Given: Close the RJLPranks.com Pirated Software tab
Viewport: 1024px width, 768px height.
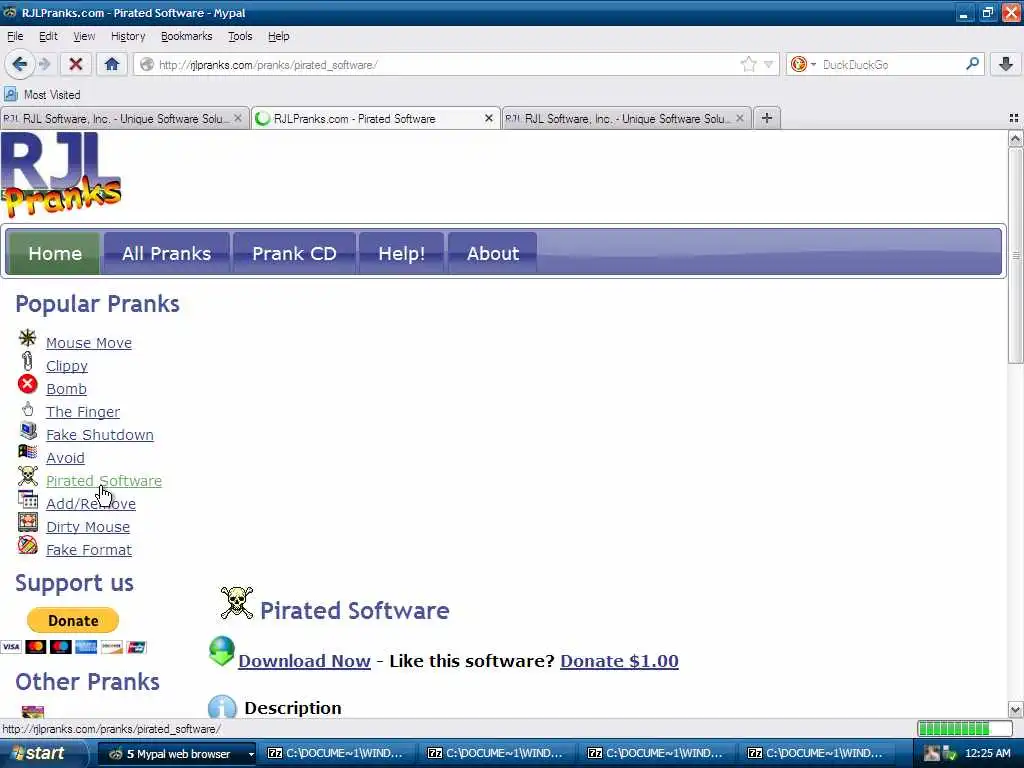Looking at the screenshot, I should tap(488, 118).
